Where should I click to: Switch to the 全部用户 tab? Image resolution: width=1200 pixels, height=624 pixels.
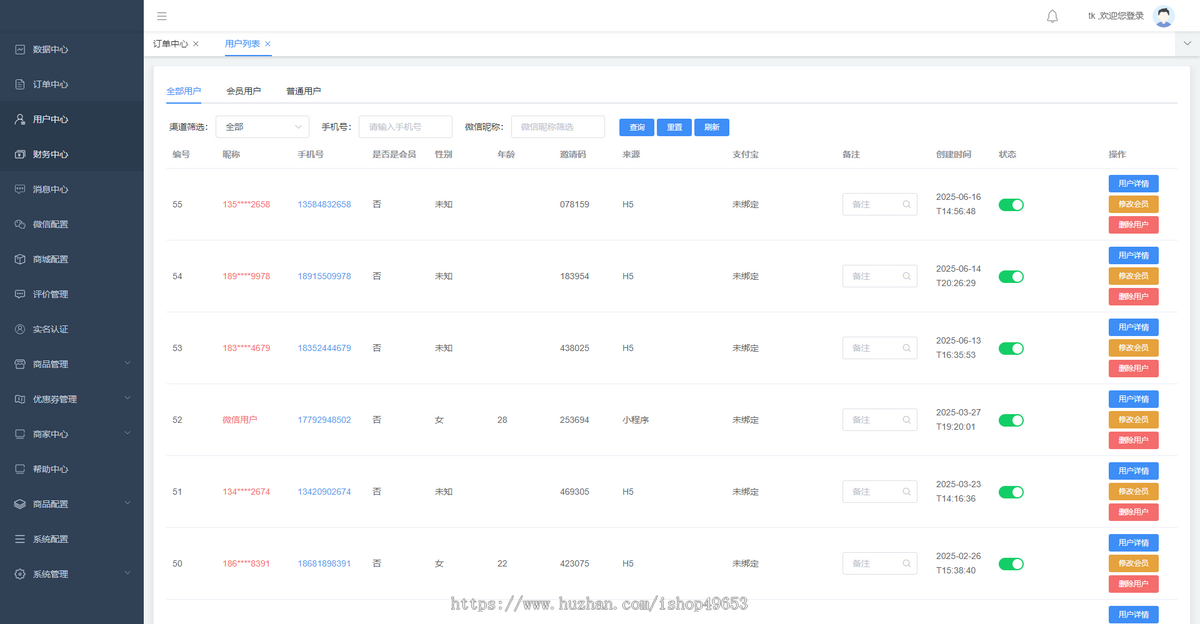pyautogui.click(x=184, y=91)
